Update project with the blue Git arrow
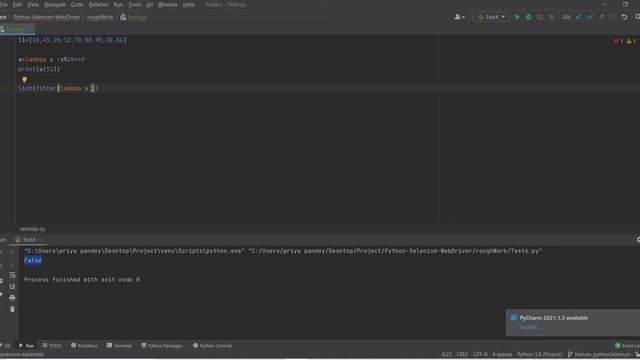Viewport: 640px width, 360px height. pyautogui.click(x=579, y=17)
